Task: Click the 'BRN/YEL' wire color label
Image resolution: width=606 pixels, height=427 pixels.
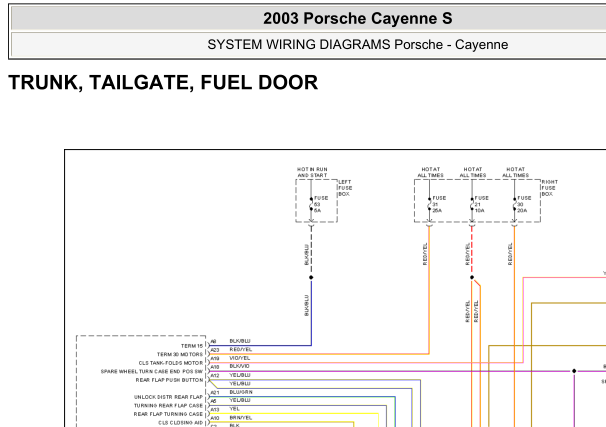Action: pos(240,418)
